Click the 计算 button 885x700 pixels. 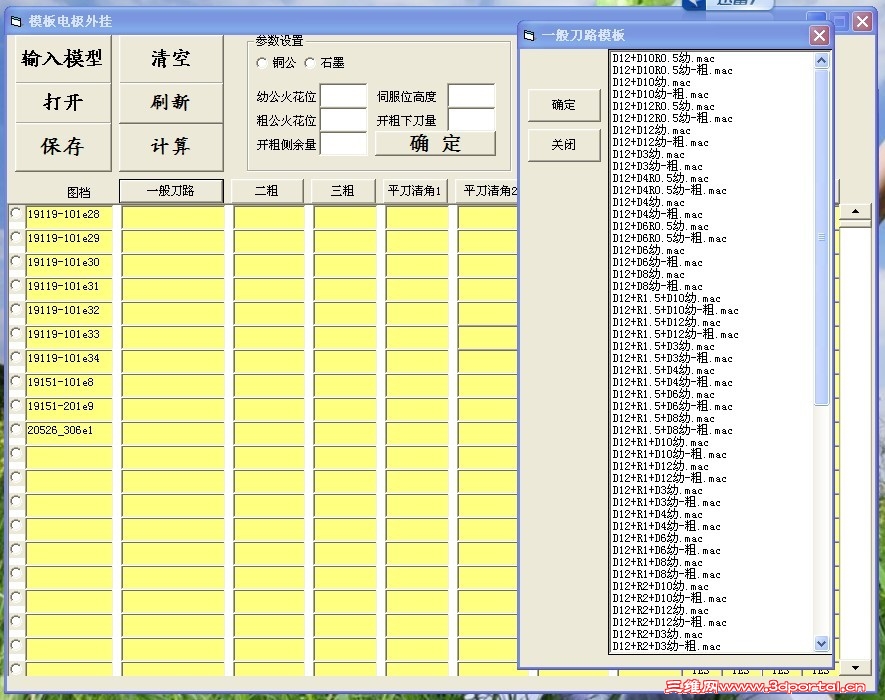tap(171, 147)
